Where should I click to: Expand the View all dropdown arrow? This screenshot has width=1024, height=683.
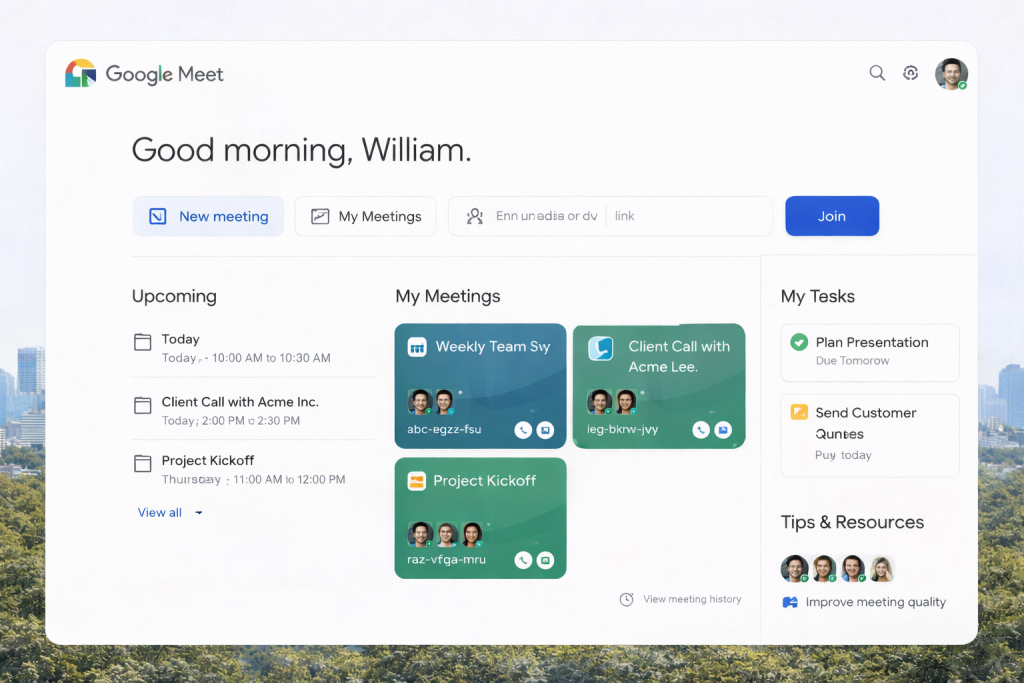coord(199,513)
